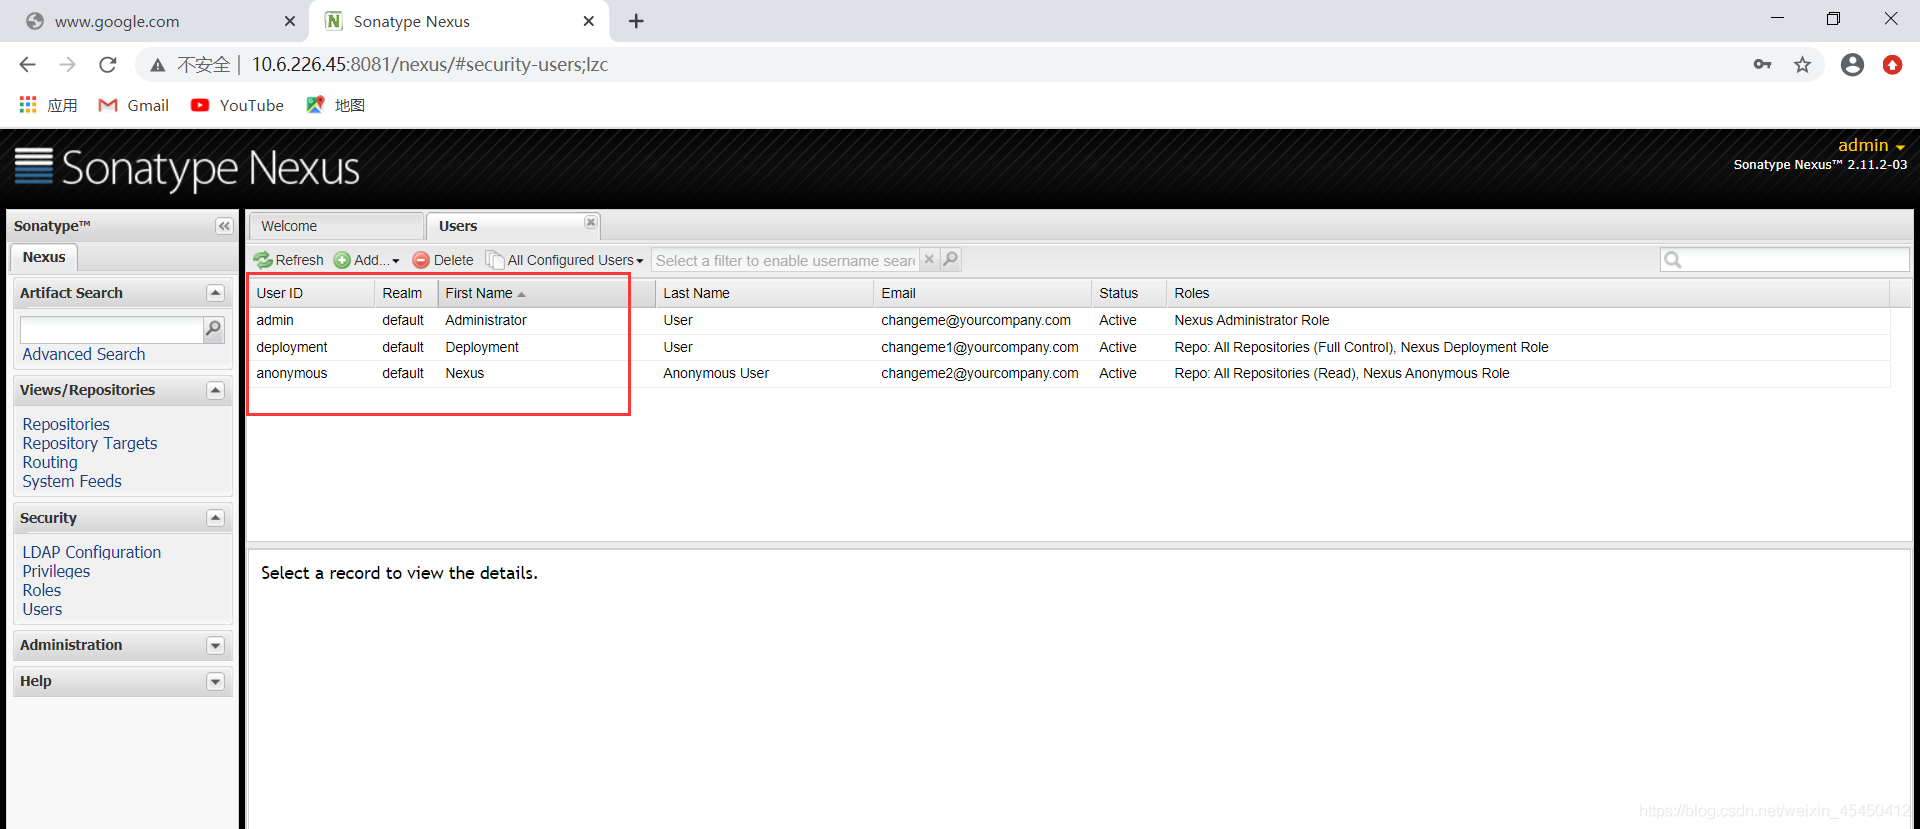Click the red browser update icon
Image resolution: width=1920 pixels, height=829 pixels.
coord(1892,64)
